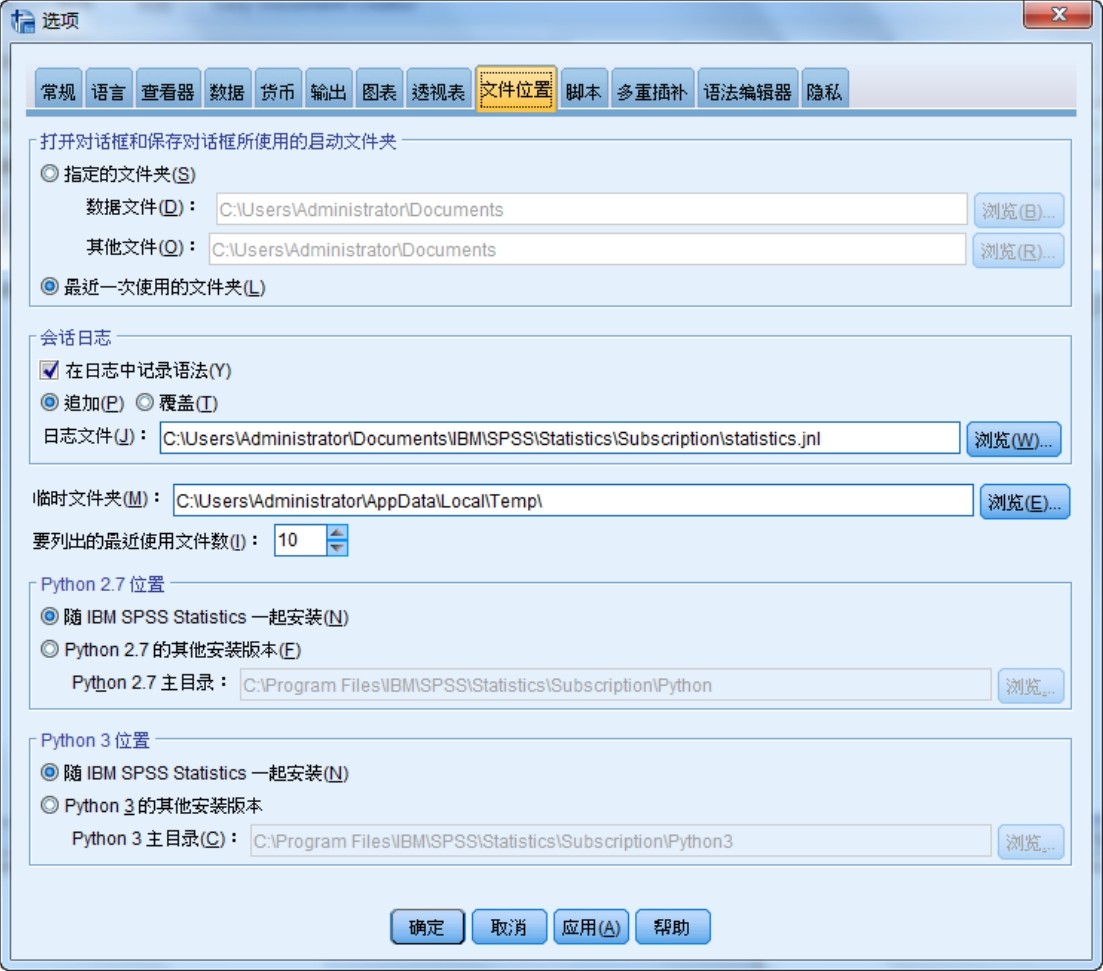This screenshot has height=971, width=1103.
Task: Click 浏览(R) for other files
Action: coord(1018,250)
